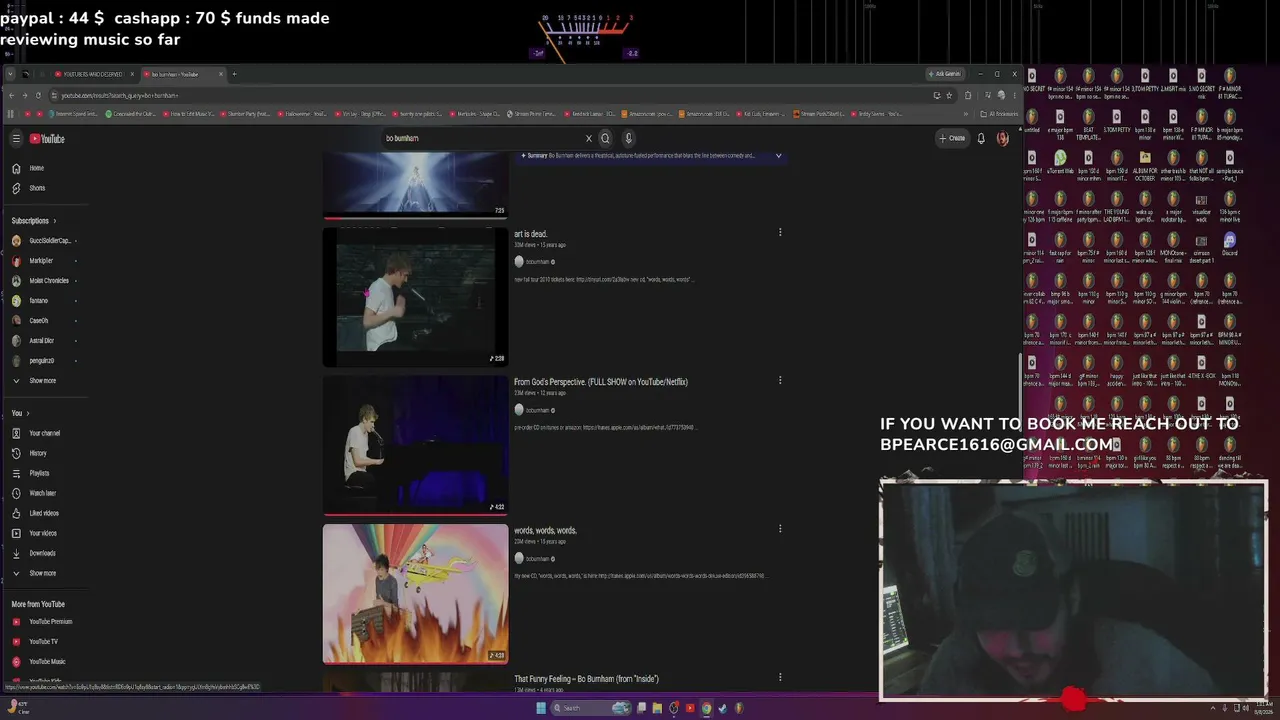Open the YouTube guide hamburger menu
The height and width of the screenshot is (720, 1280).
coord(16,139)
